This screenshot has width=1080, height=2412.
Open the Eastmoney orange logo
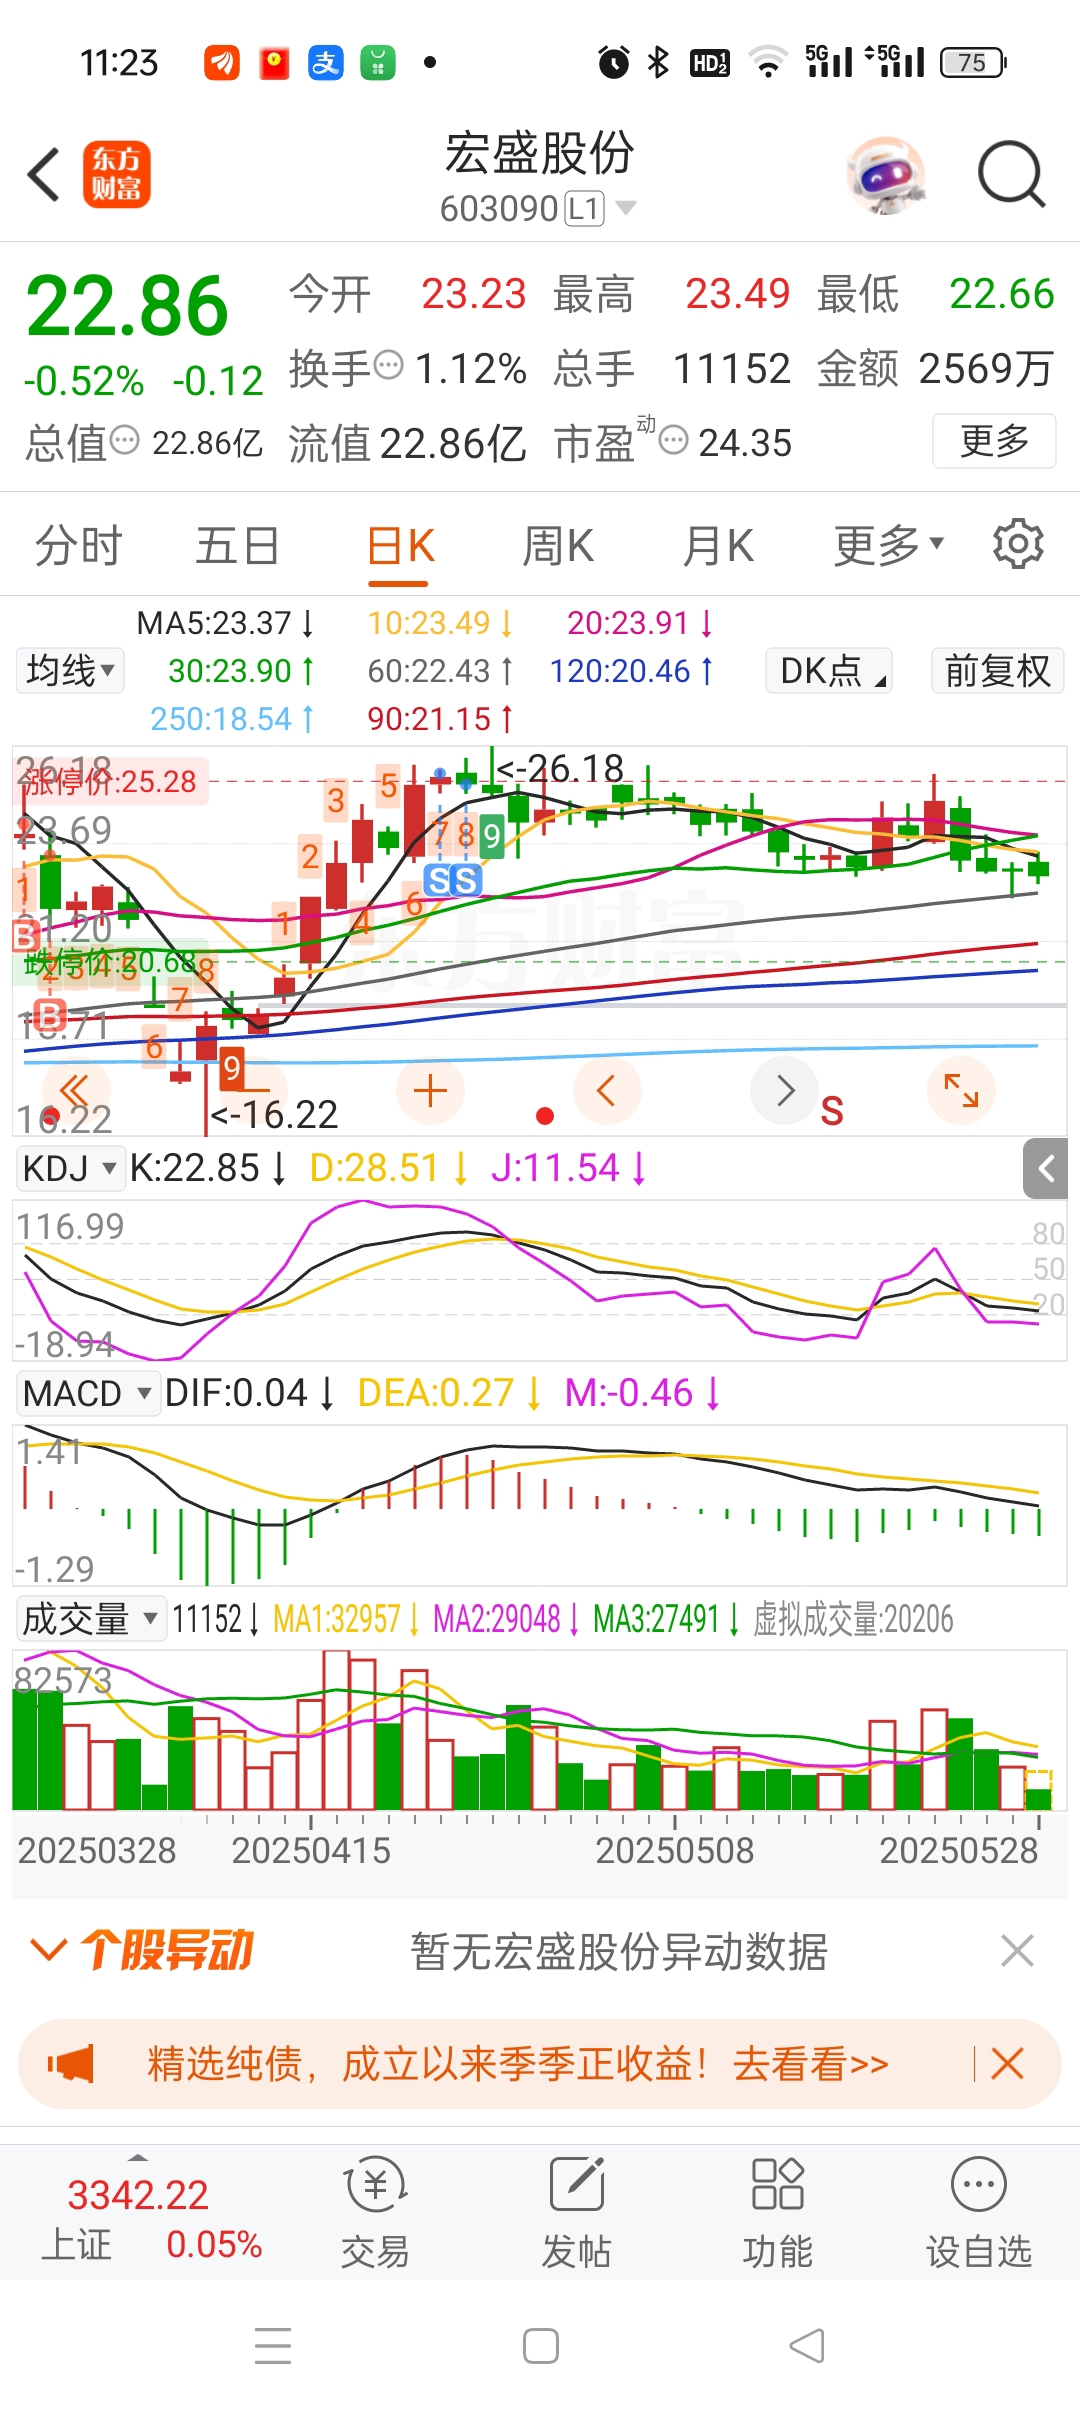(x=116, y=174)
